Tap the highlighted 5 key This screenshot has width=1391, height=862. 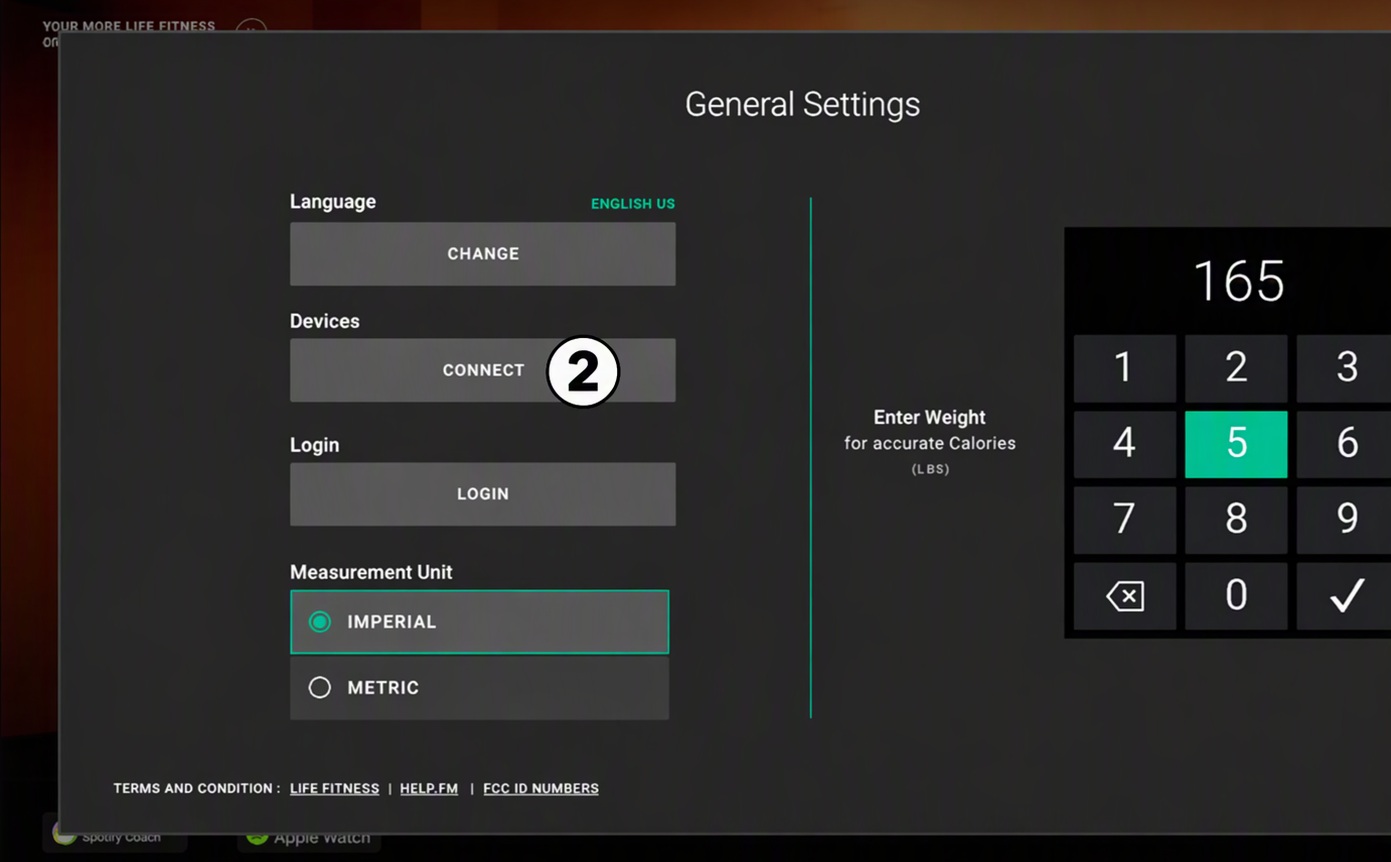point(1236,444)
